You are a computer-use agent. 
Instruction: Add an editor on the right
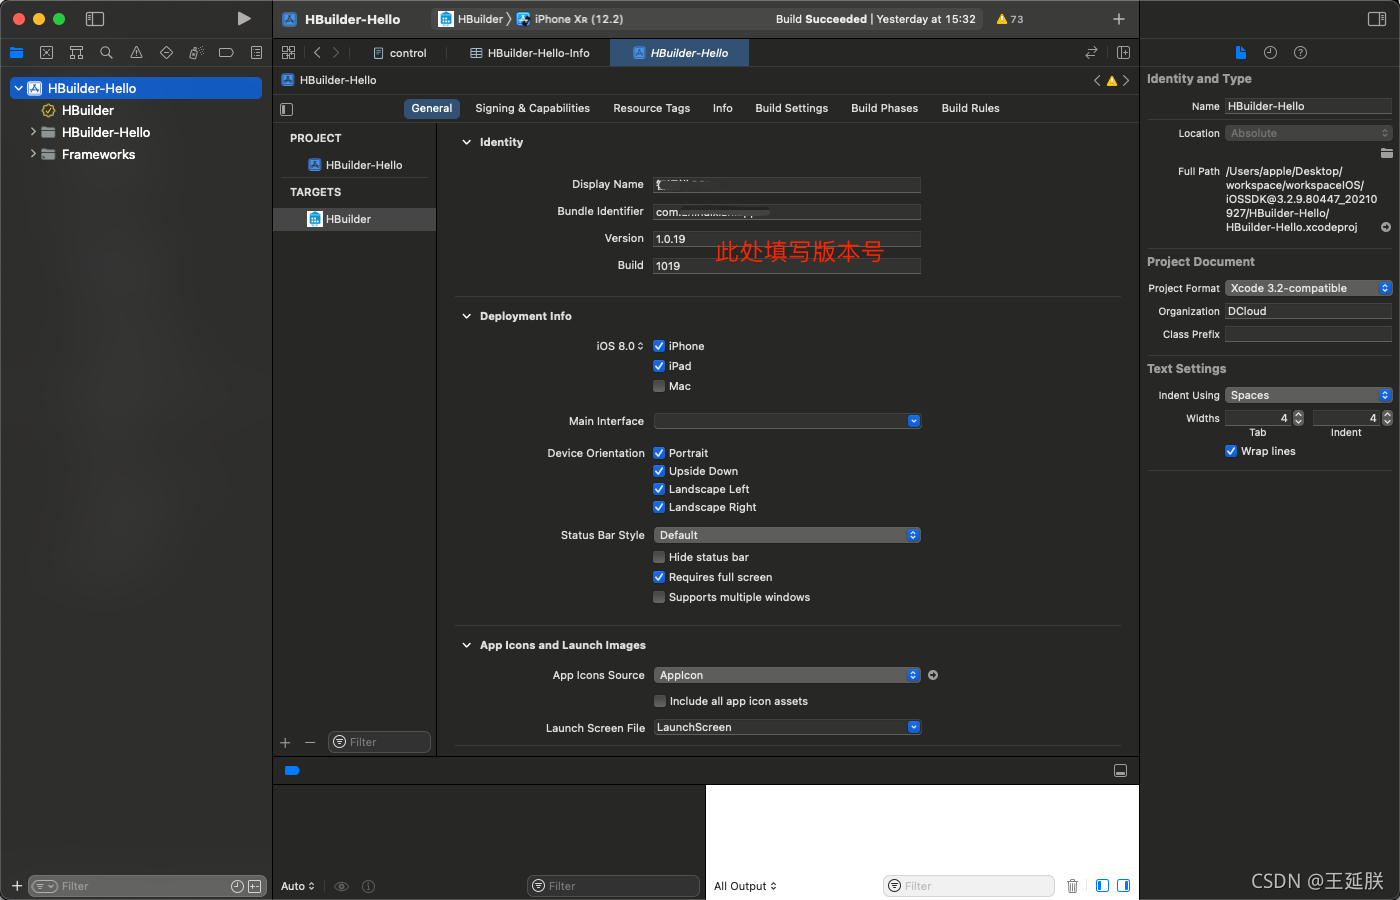[x=1123, y=53]
